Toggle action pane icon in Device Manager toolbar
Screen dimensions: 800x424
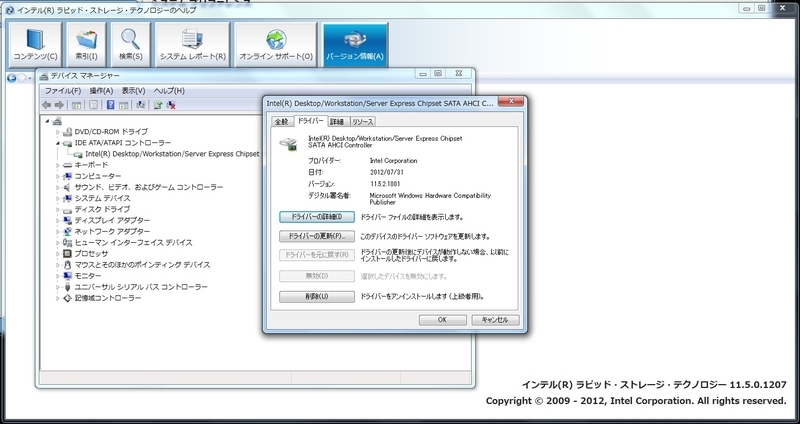[123, 105]
